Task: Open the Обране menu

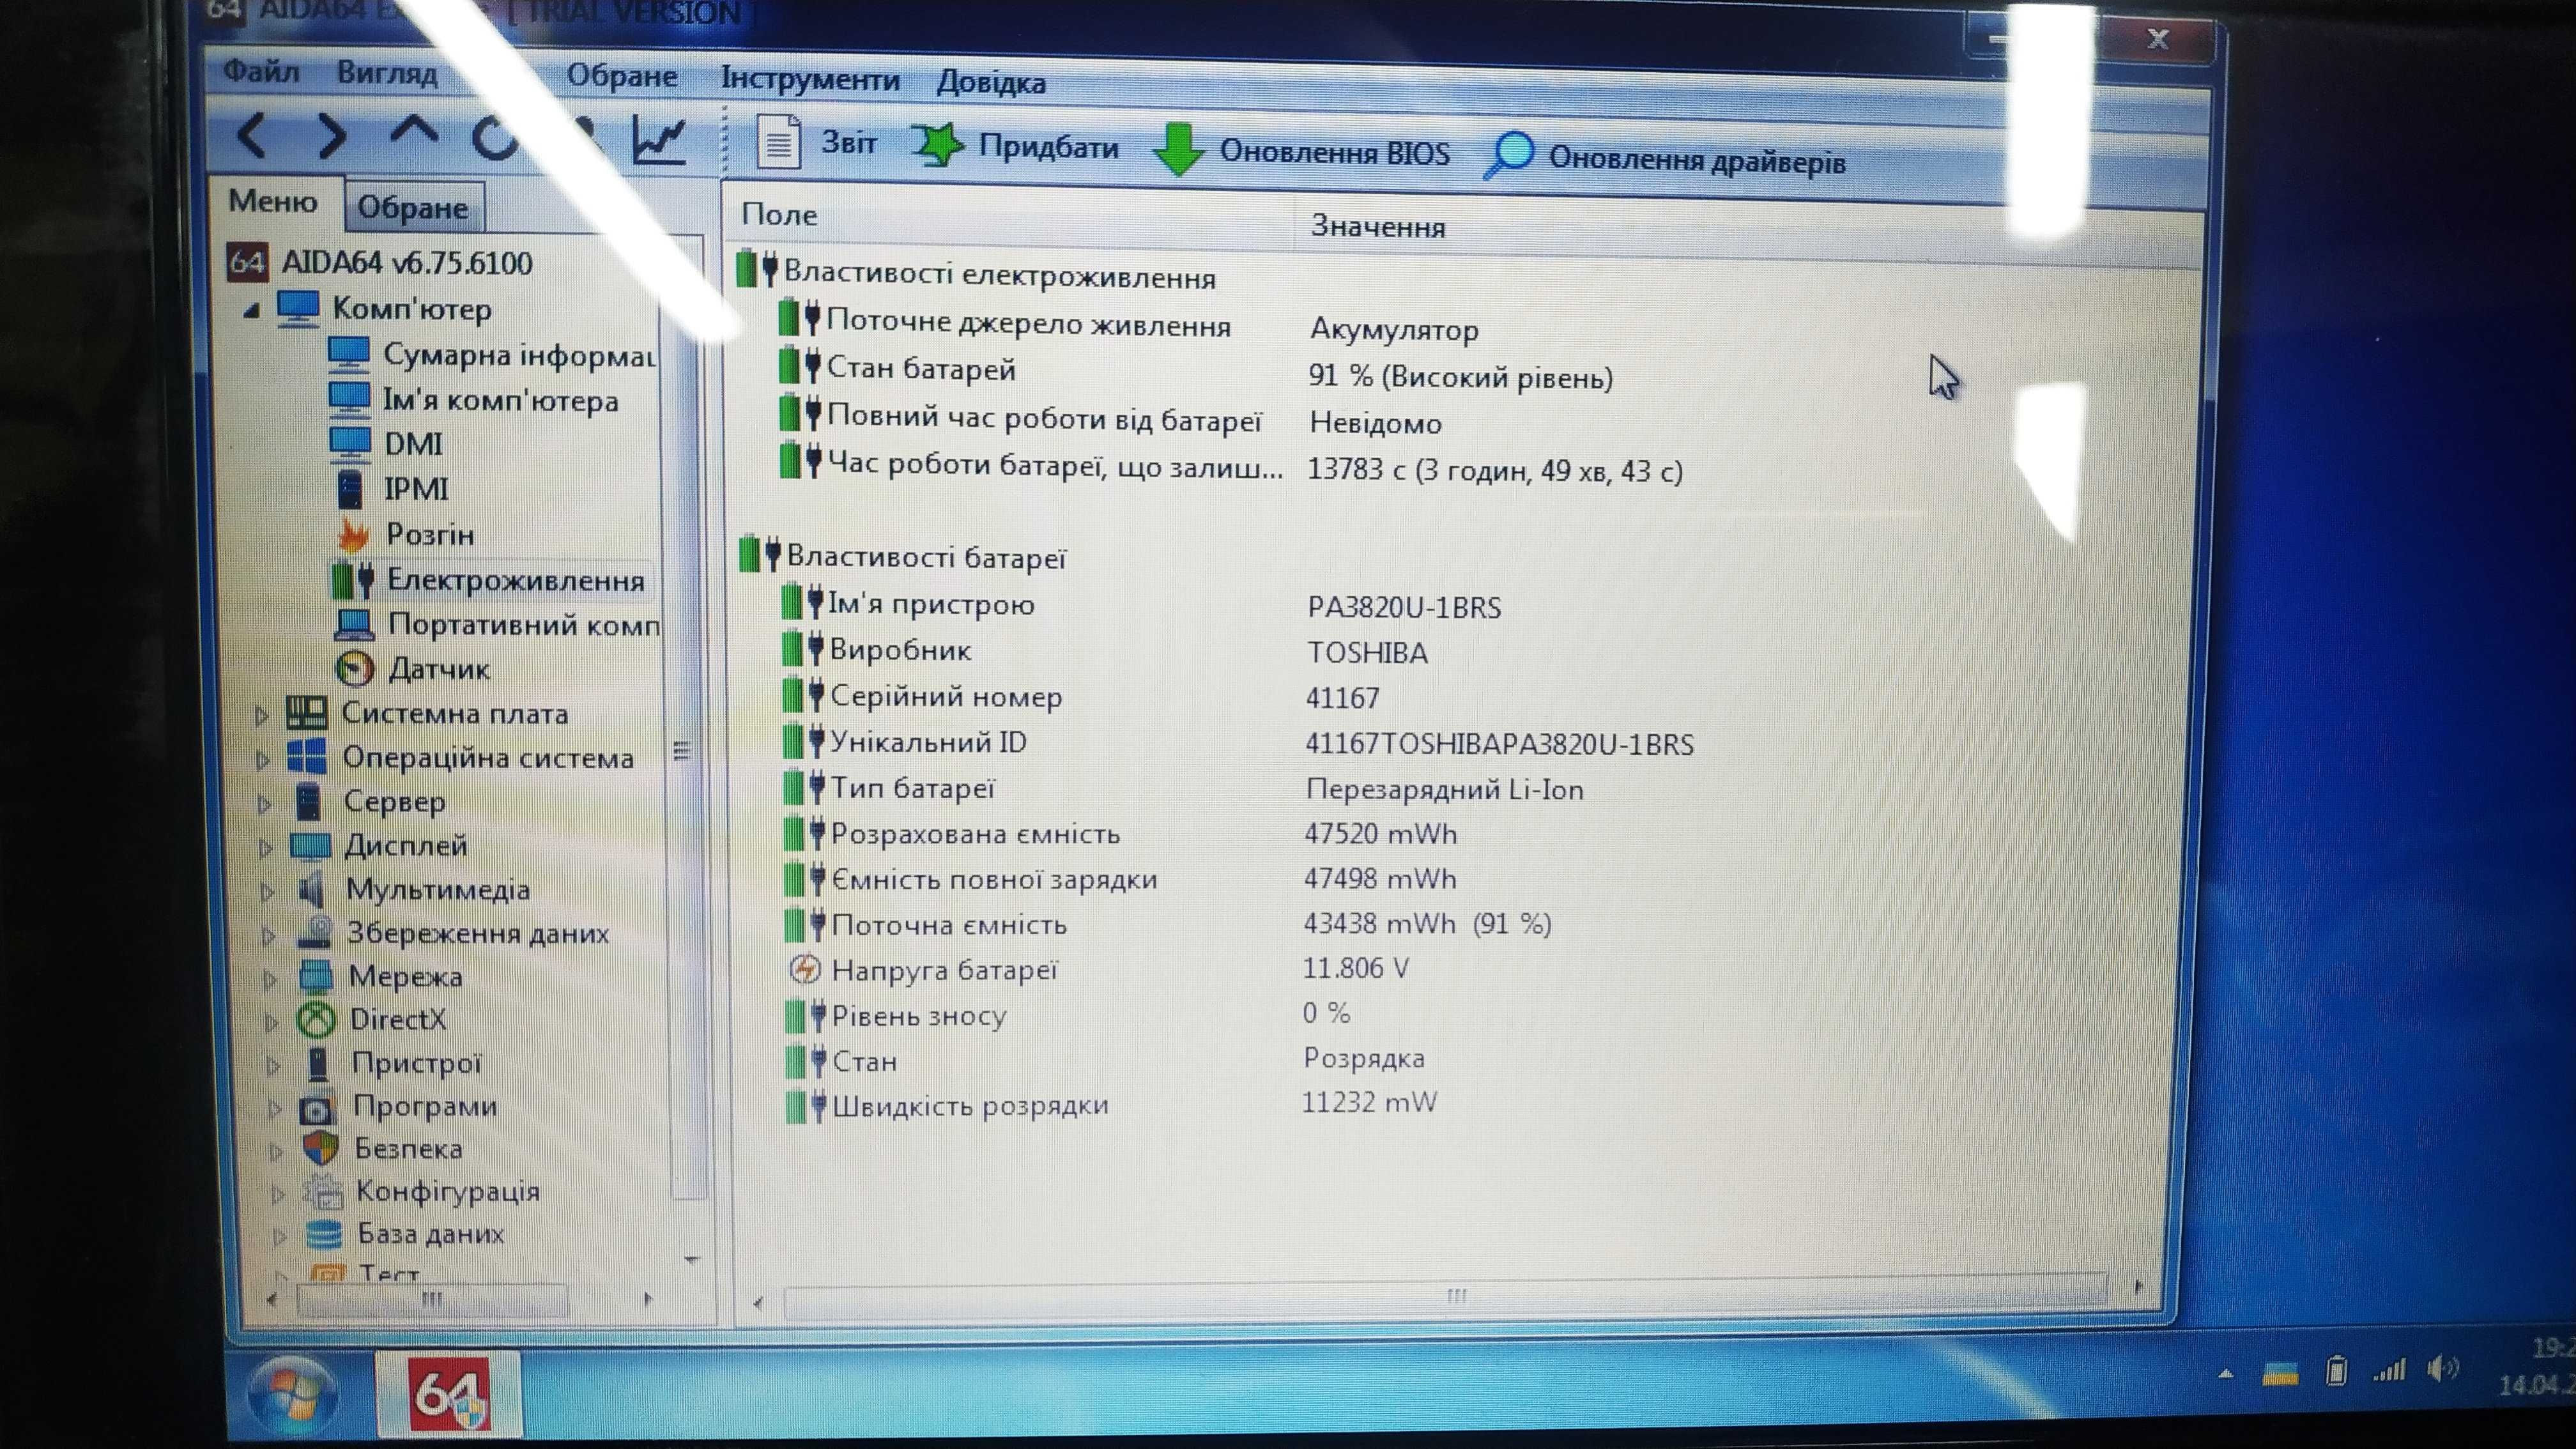Action: [621, 76]
